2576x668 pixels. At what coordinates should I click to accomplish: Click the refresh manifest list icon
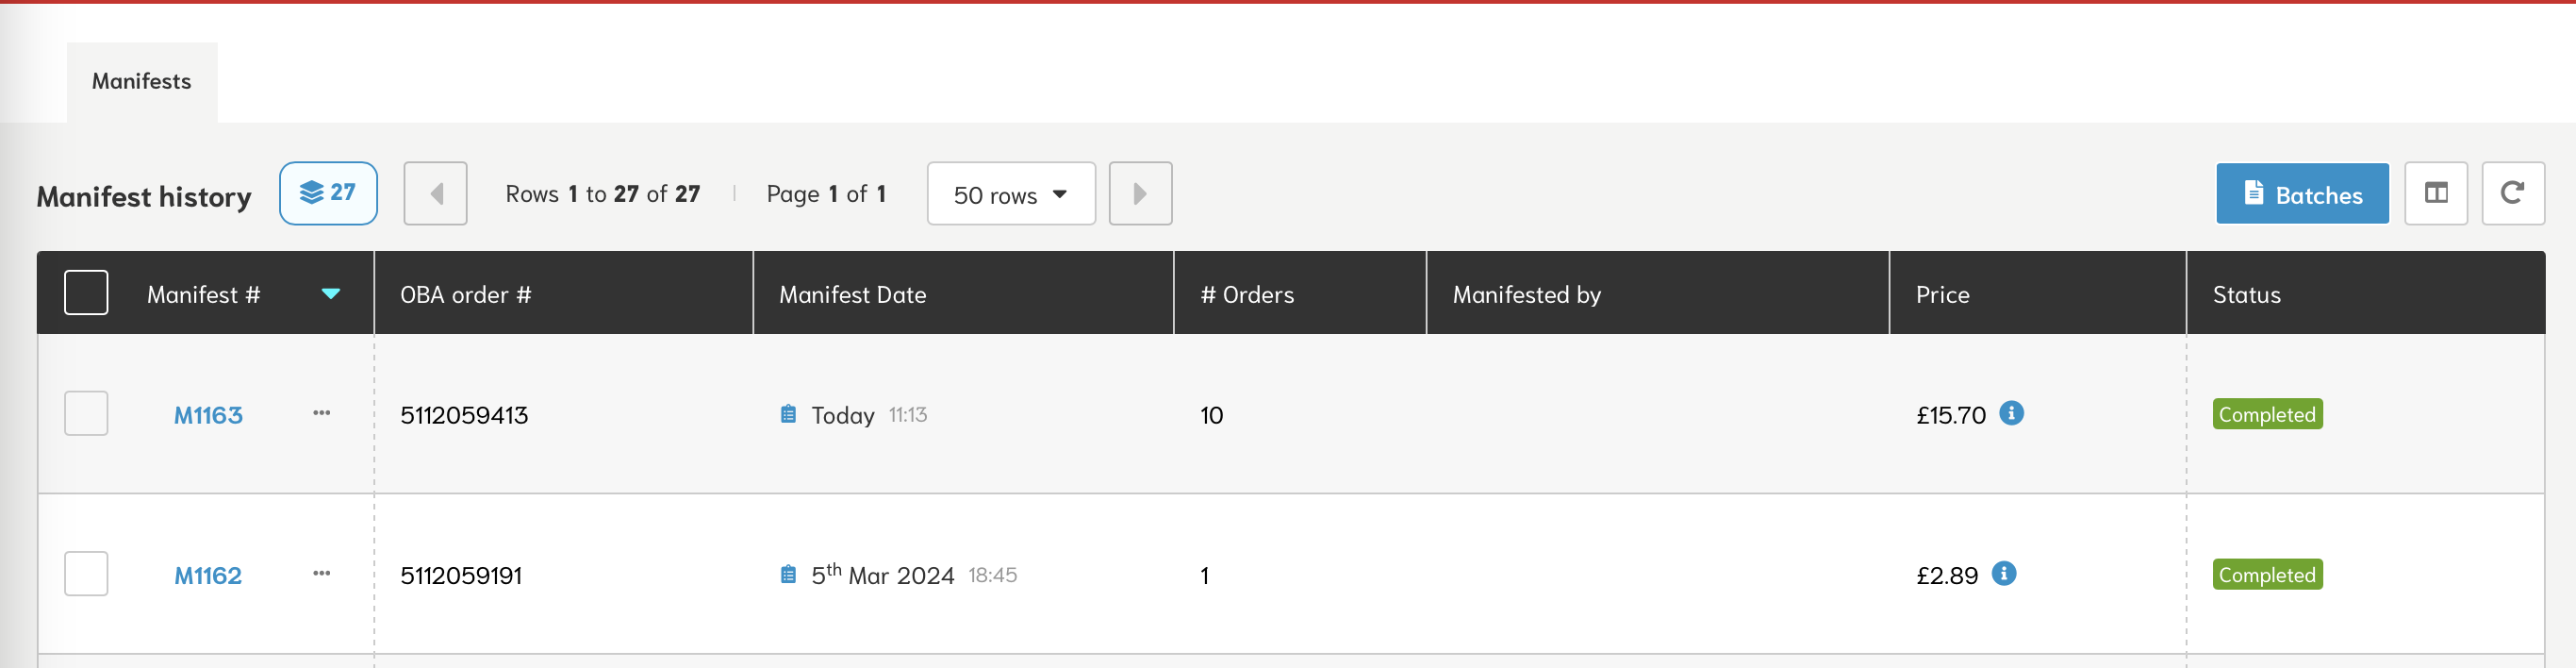(x=2511, y=193)
